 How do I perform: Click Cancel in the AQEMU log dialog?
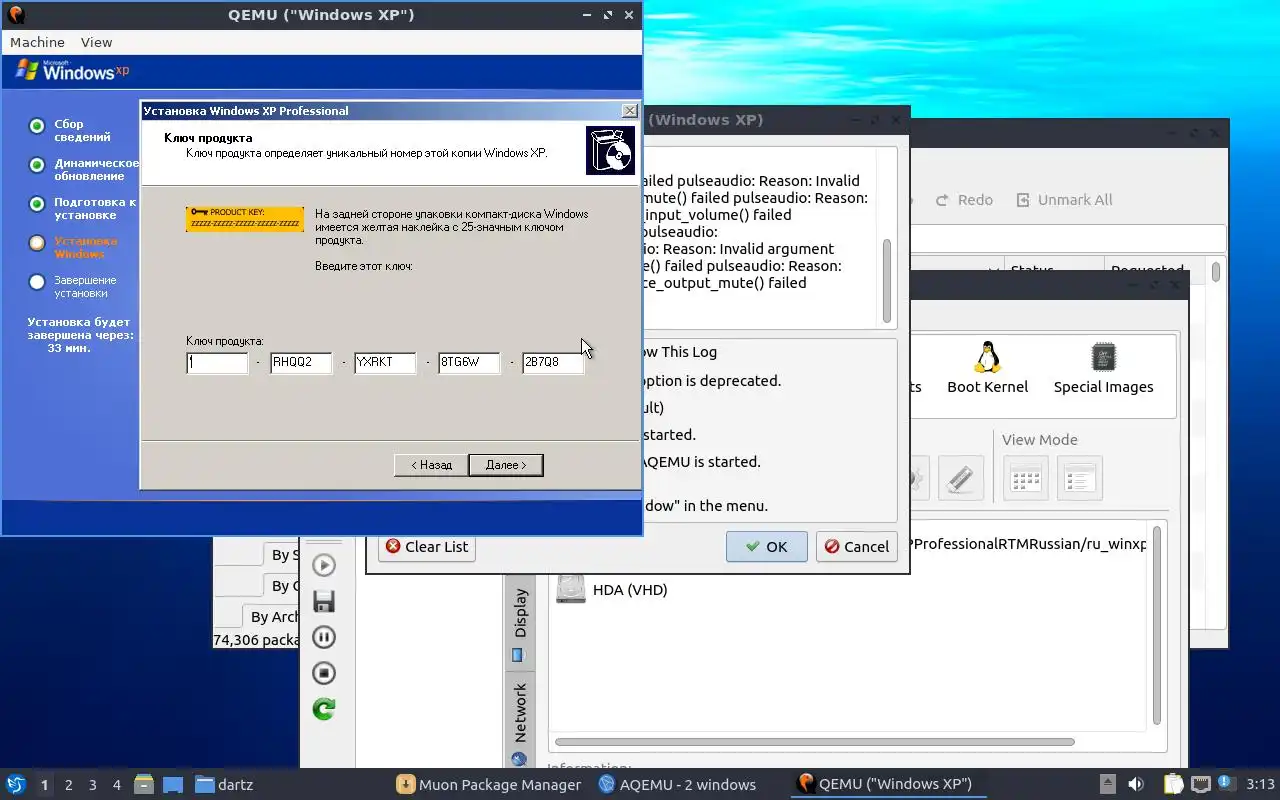[856, 546]
